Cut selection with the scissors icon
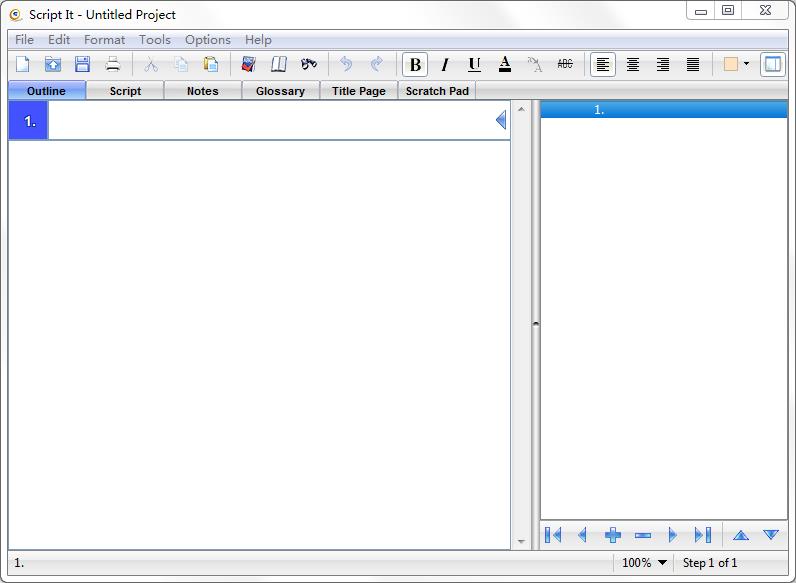This screenshot has width=796, height=583. [151, 64]
